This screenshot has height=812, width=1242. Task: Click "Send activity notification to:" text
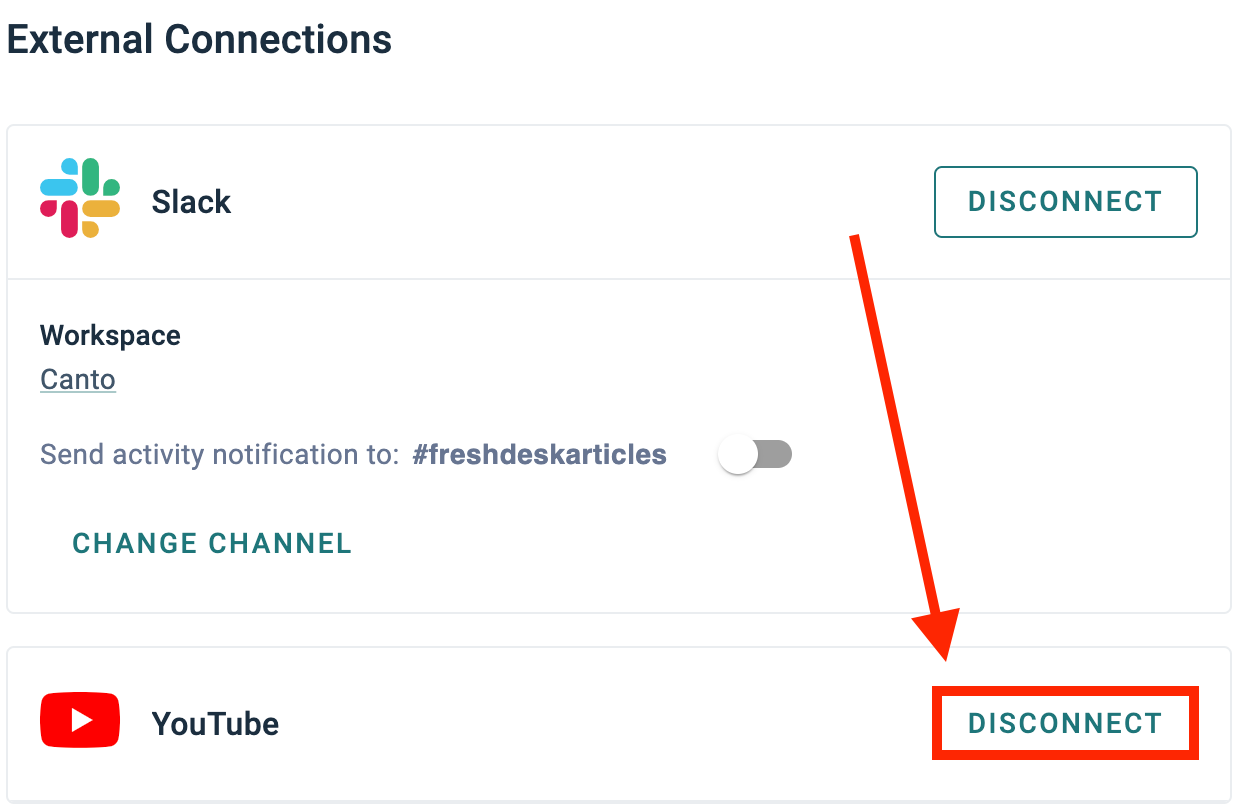pos(219,455)
